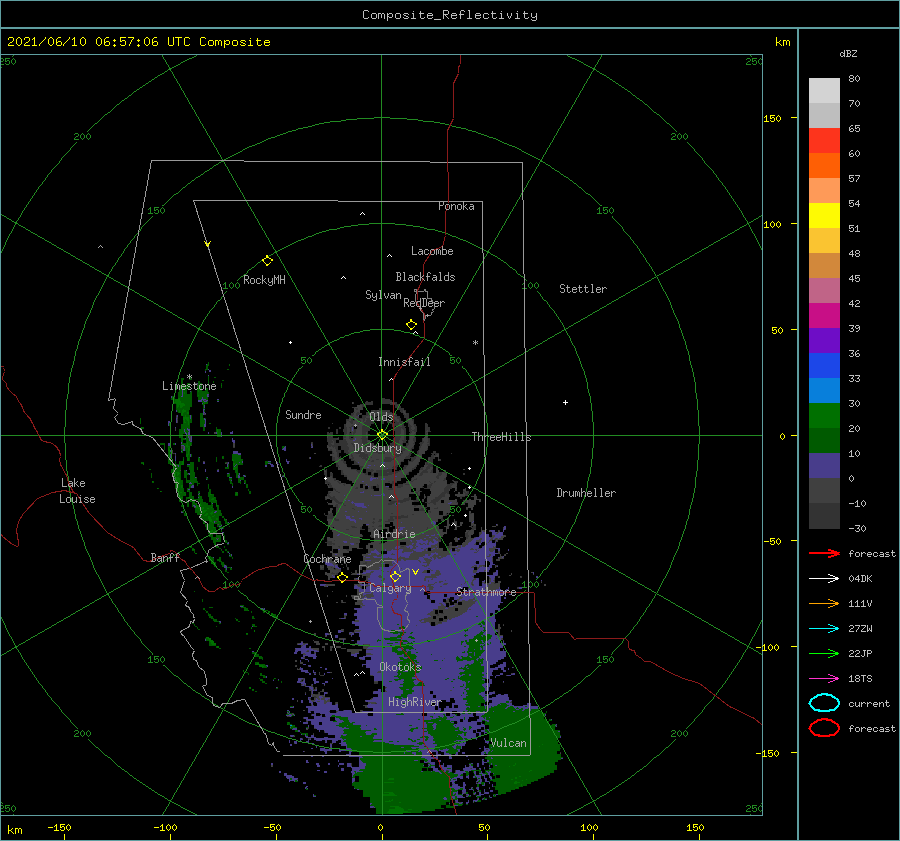
Task: Click the Stettler label
Action: coord(583,289)
